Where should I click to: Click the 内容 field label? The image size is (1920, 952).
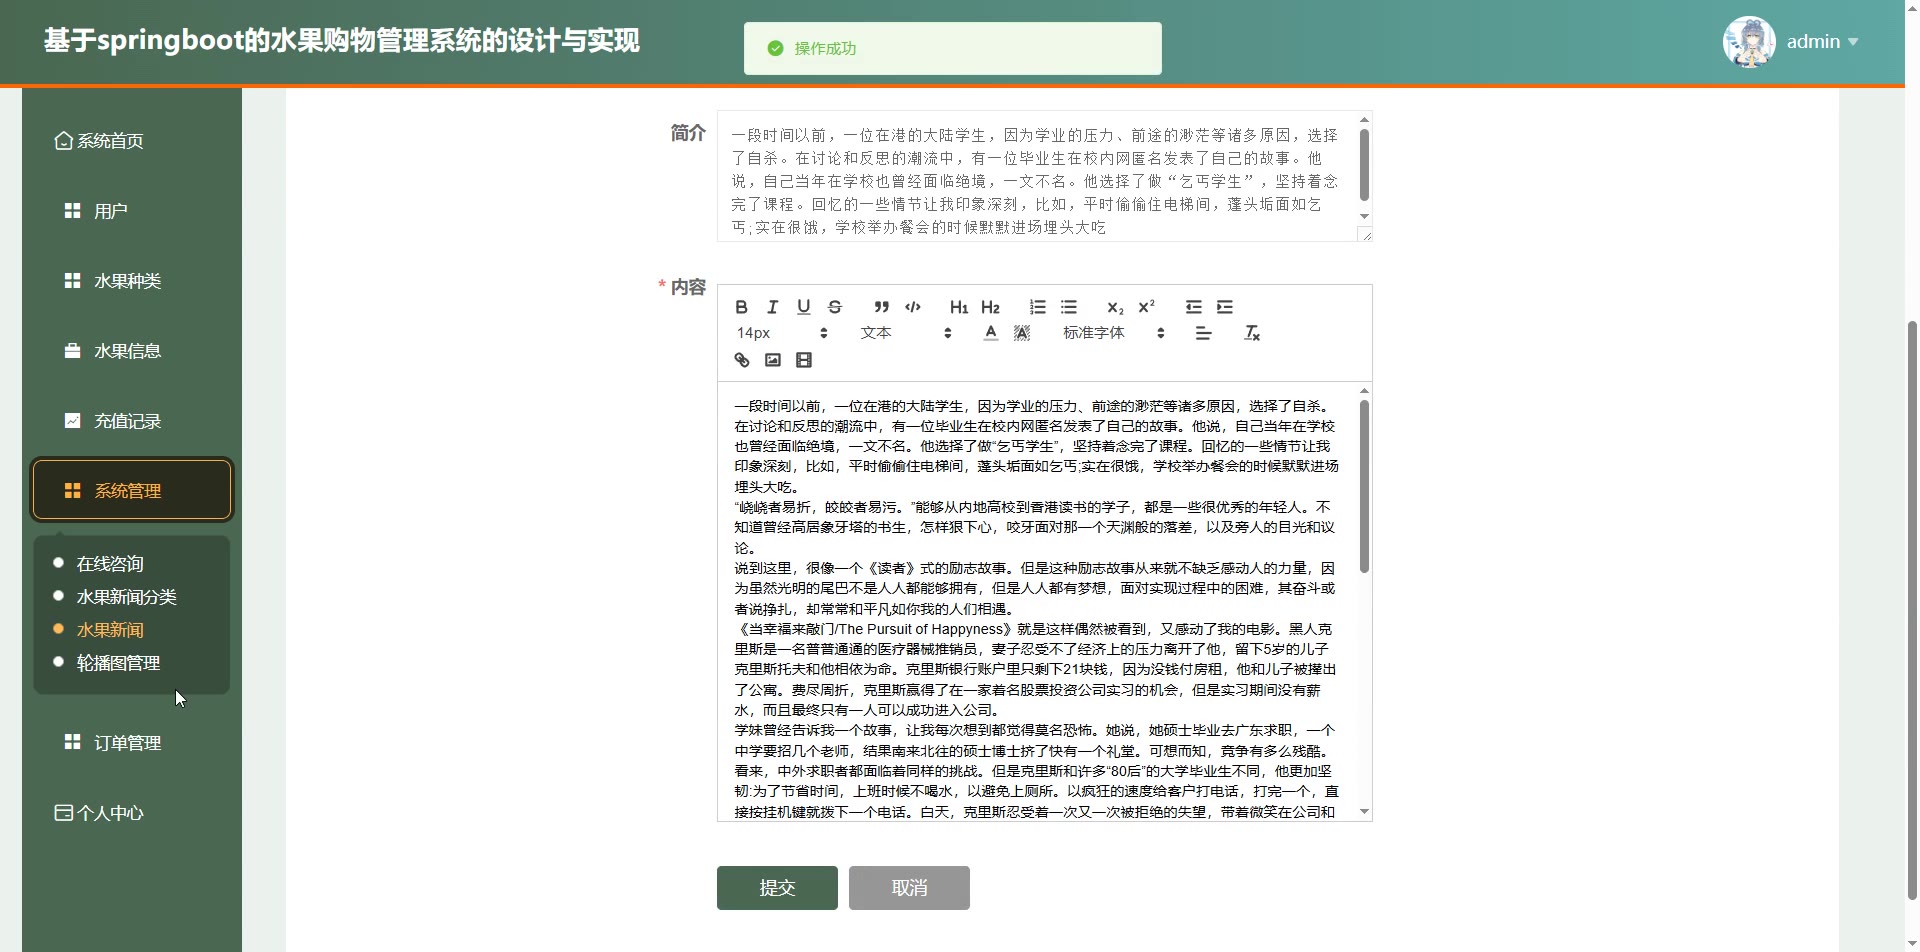click(x=688, y=287)
